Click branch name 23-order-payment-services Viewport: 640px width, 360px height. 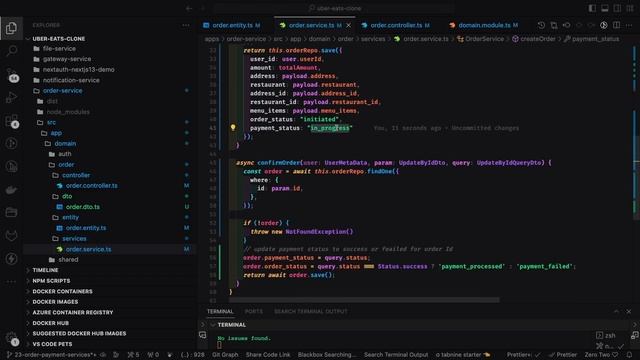[52, 355]
